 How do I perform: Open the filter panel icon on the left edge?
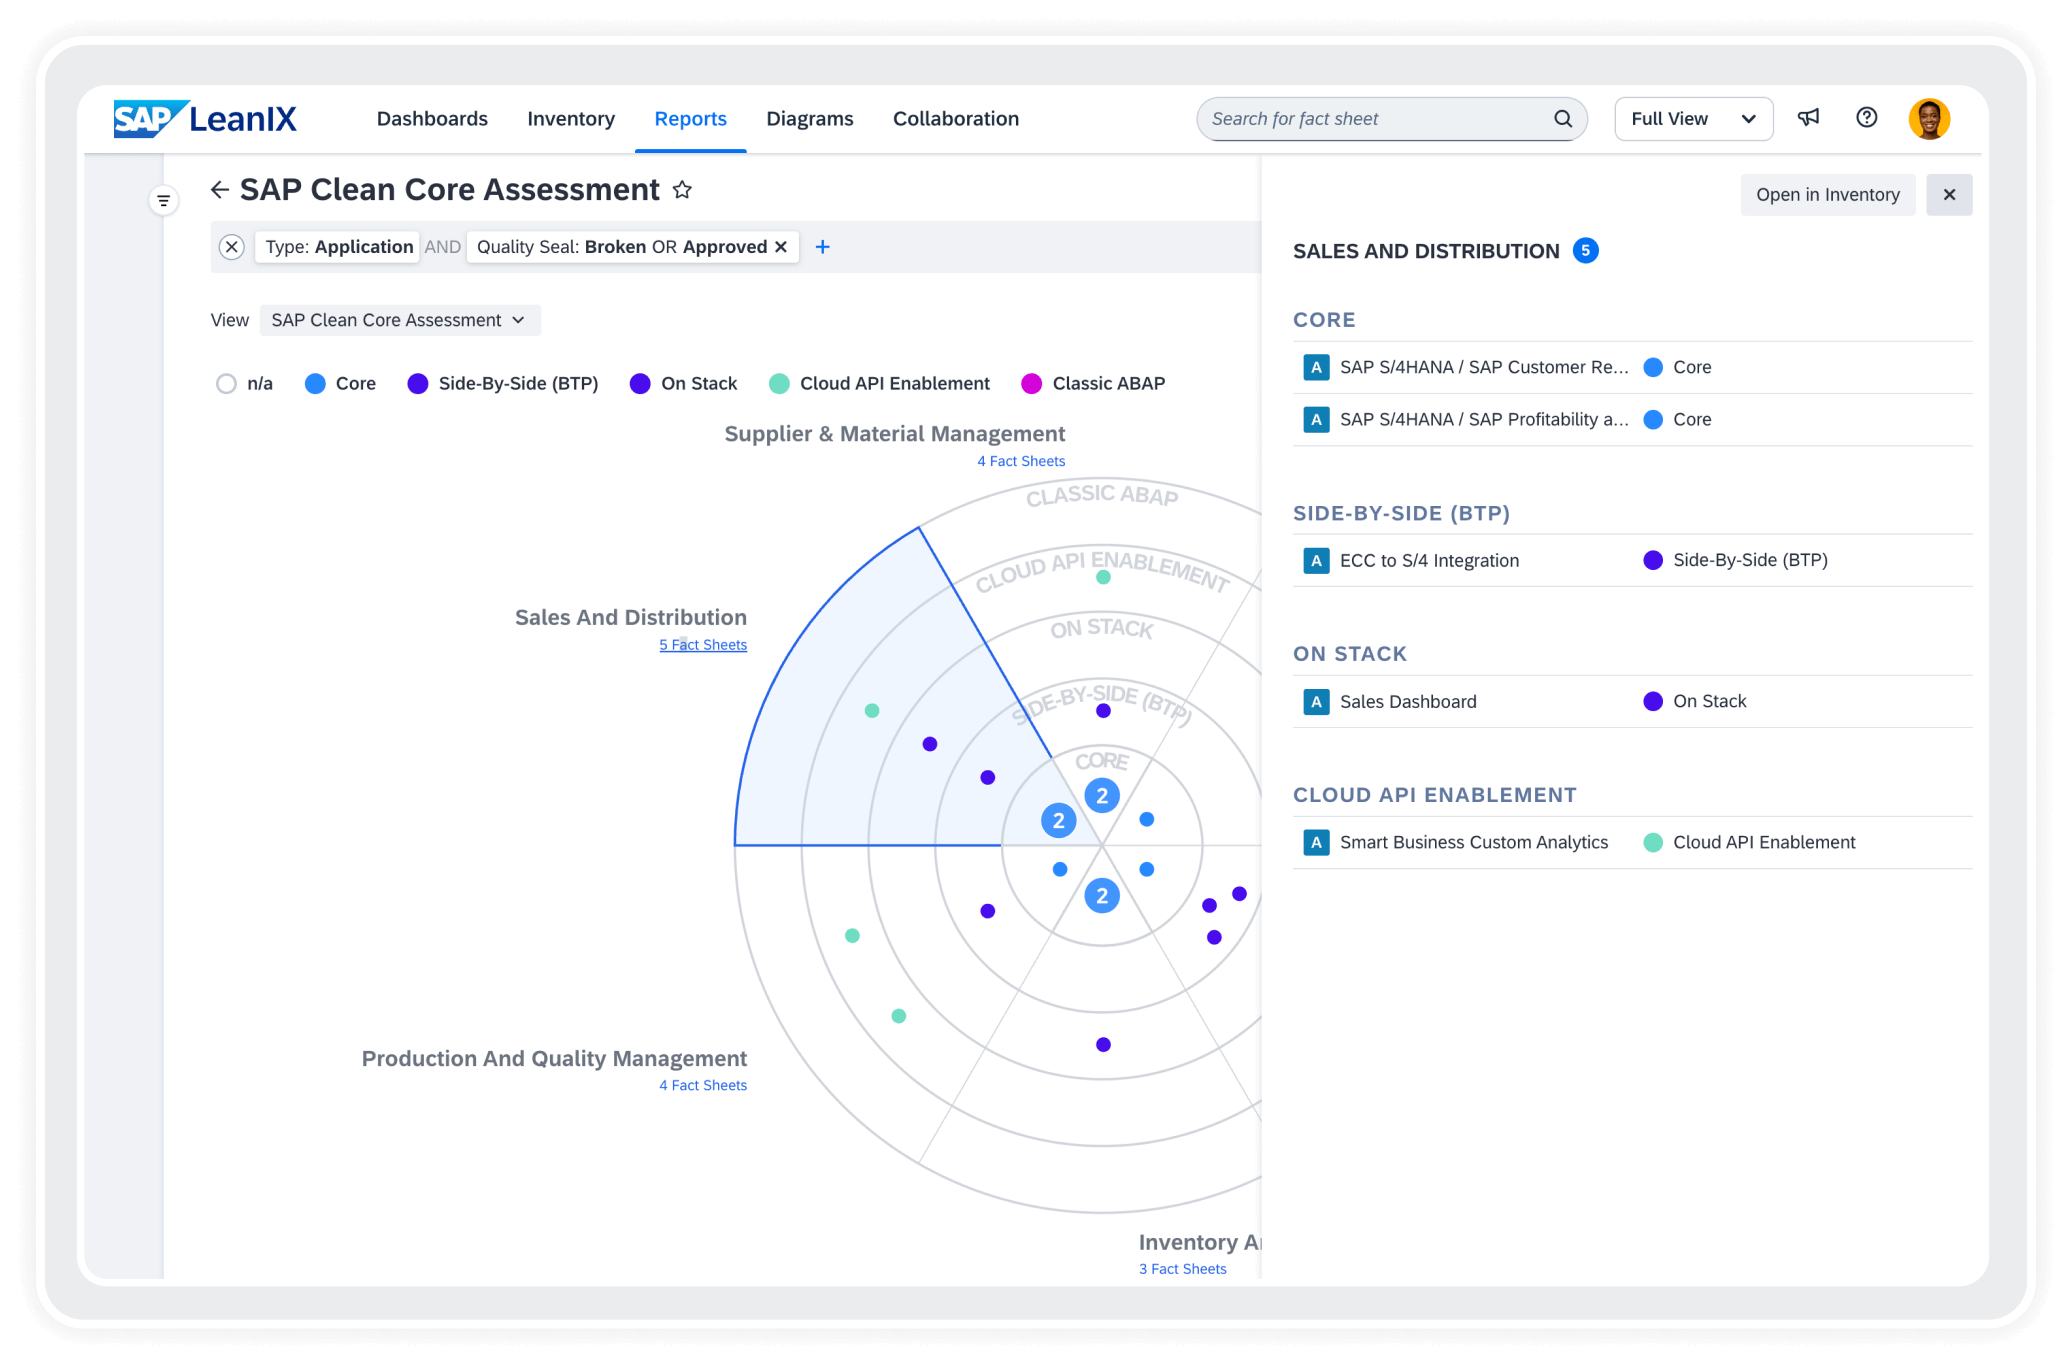click(164, 200)
